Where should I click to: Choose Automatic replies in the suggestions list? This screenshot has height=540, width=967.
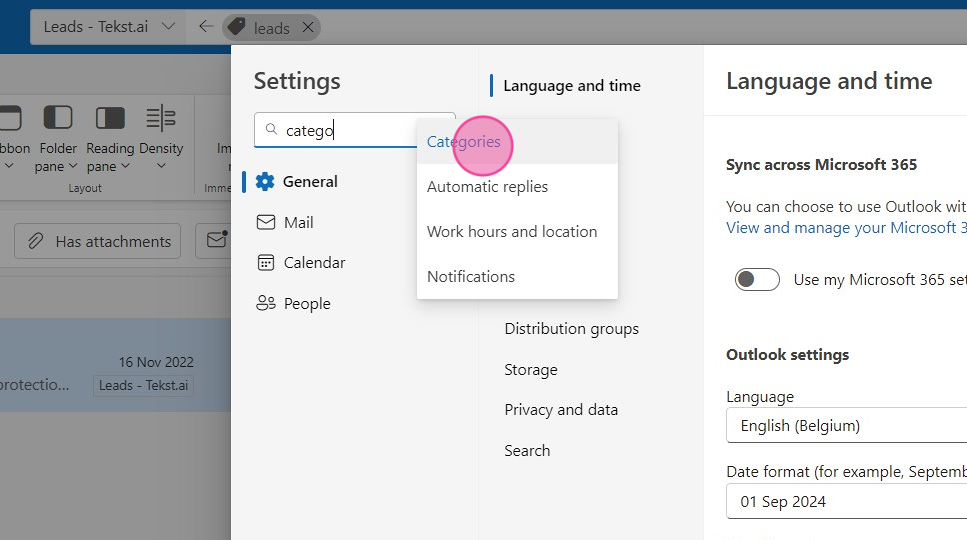point(517,186)
